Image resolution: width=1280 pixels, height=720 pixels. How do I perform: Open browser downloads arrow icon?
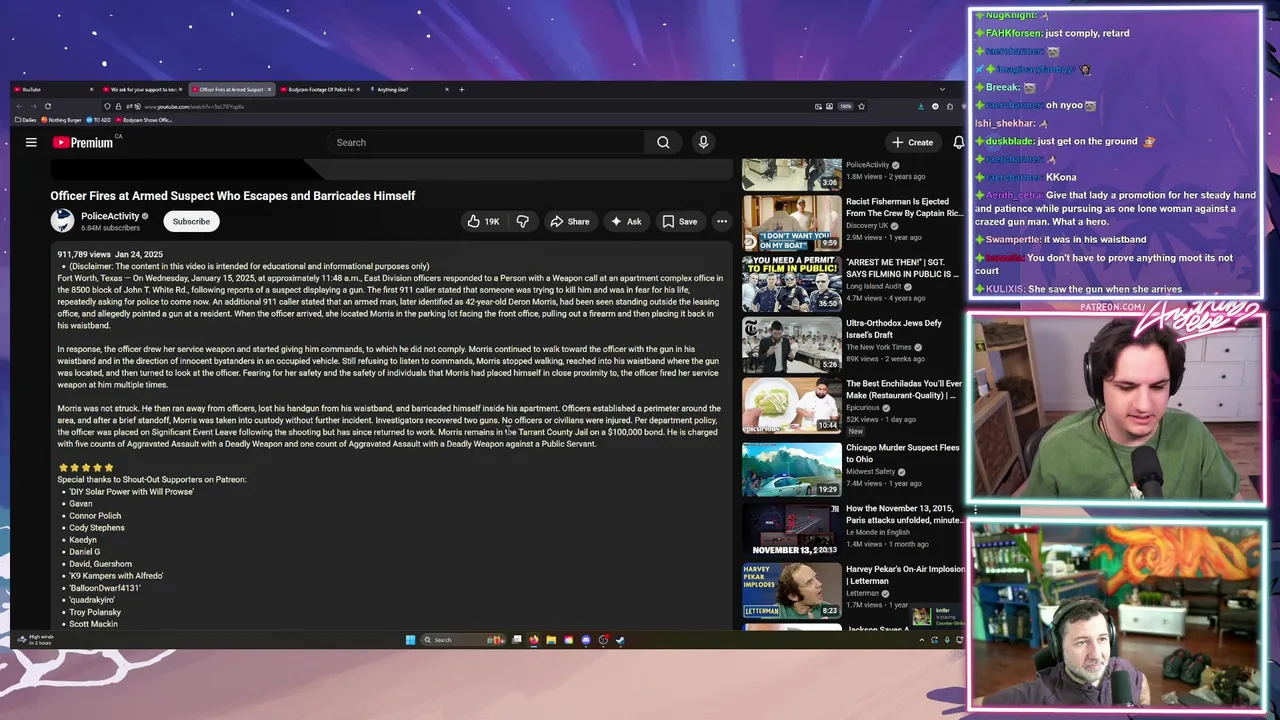[921, 106]
